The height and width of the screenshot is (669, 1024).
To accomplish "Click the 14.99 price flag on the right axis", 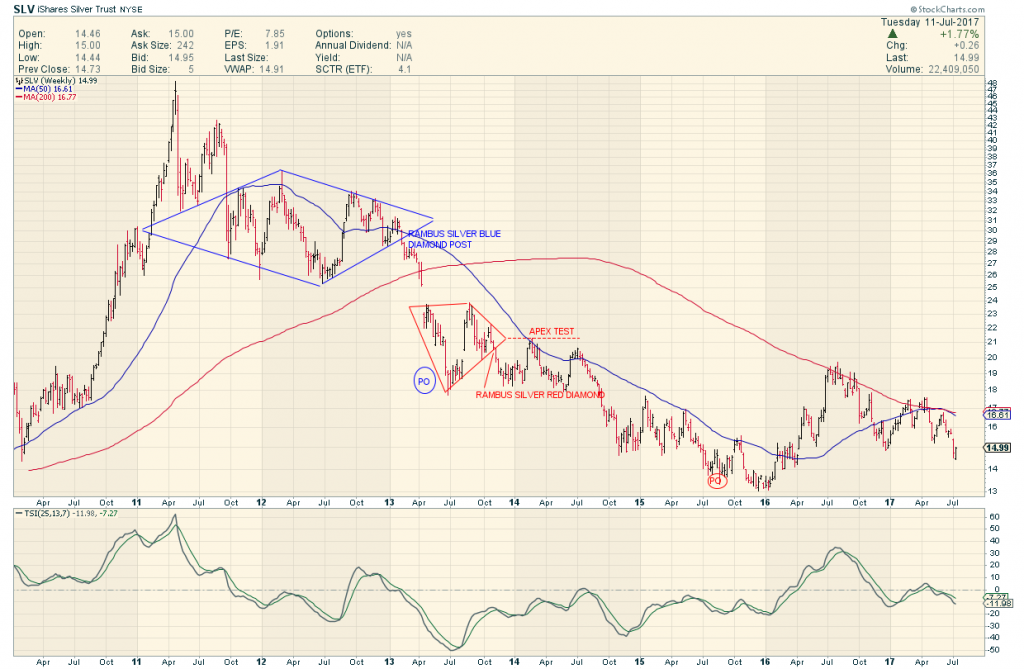I will pyautogui.click(x=998, y=448).
